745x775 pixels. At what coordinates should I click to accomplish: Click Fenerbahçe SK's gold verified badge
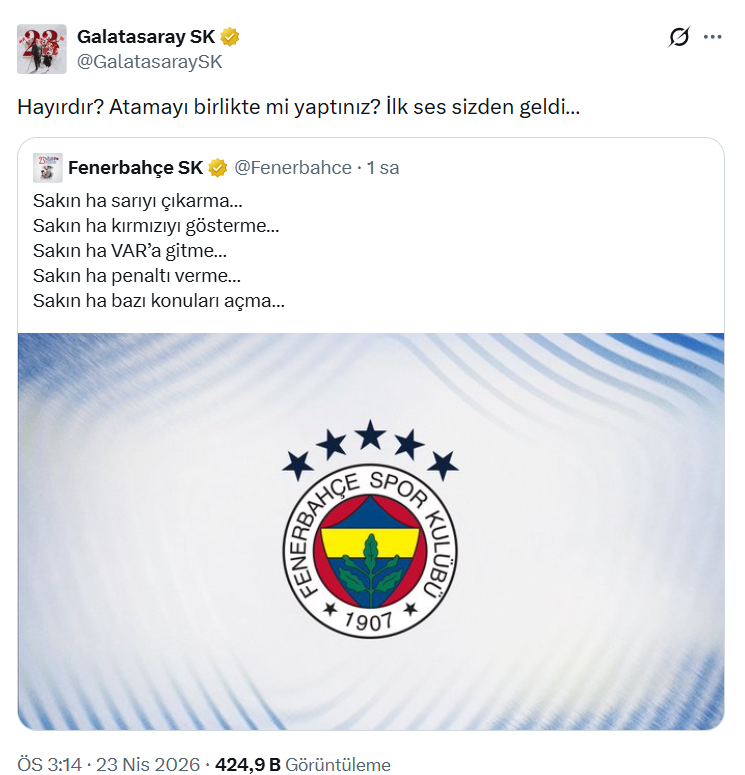(218, 168)
